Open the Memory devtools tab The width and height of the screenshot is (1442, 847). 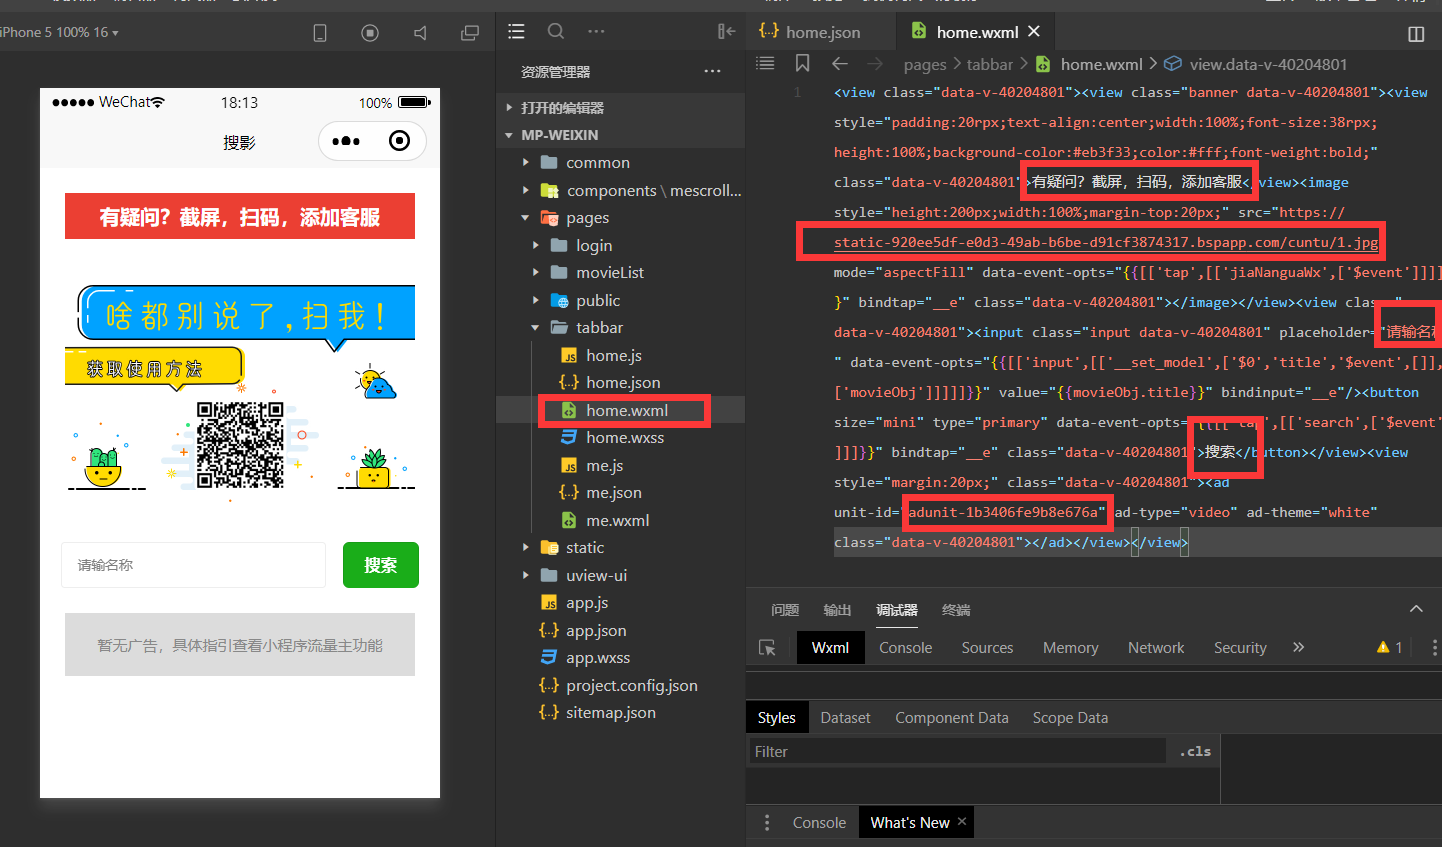(1071, 648)
